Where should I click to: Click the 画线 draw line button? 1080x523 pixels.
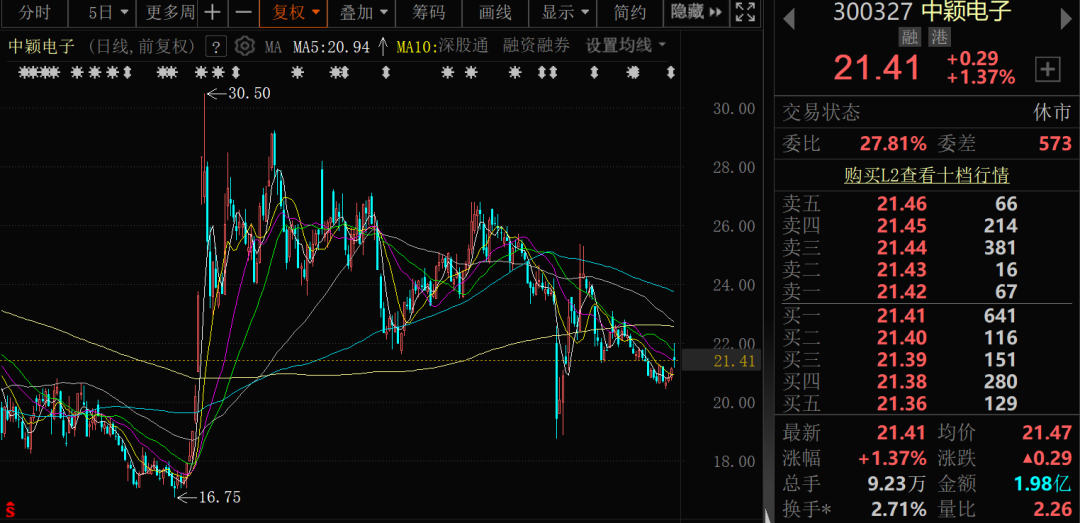(495, 13)
